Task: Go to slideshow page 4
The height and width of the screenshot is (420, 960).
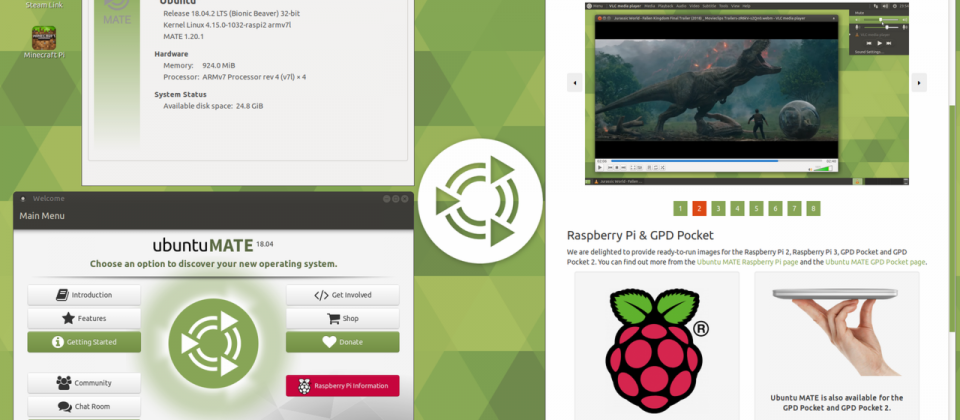Action: pos(737,208)
